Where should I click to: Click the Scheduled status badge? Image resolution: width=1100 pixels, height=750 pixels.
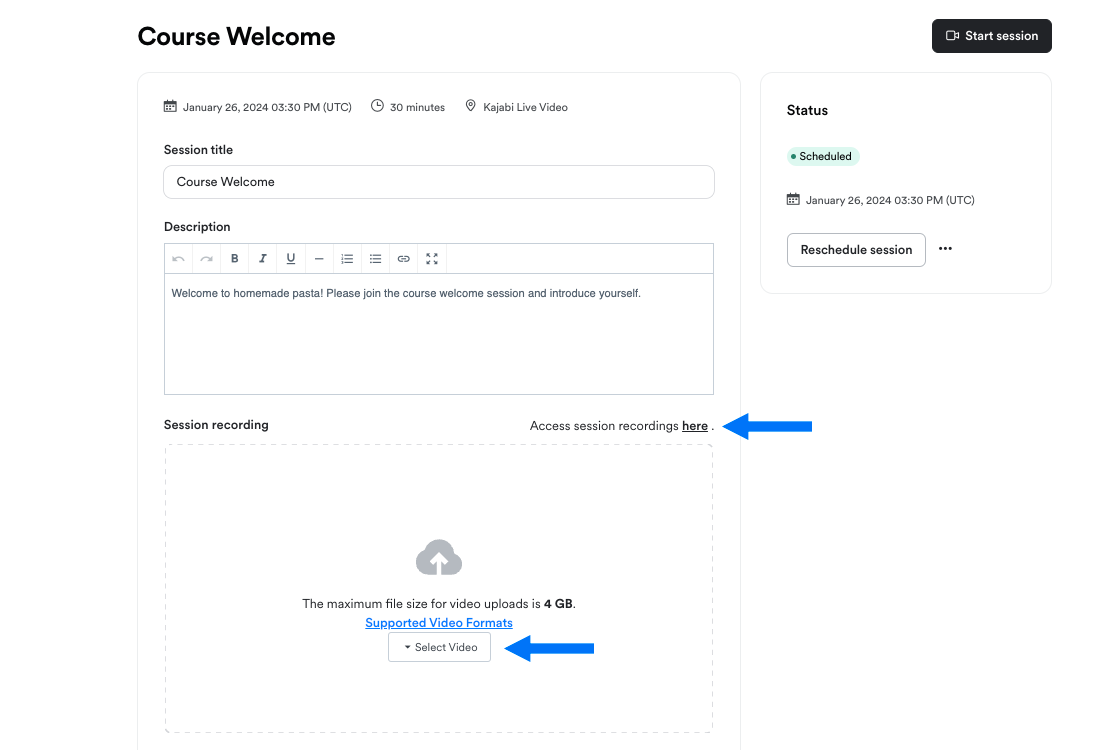coord(823,156)
